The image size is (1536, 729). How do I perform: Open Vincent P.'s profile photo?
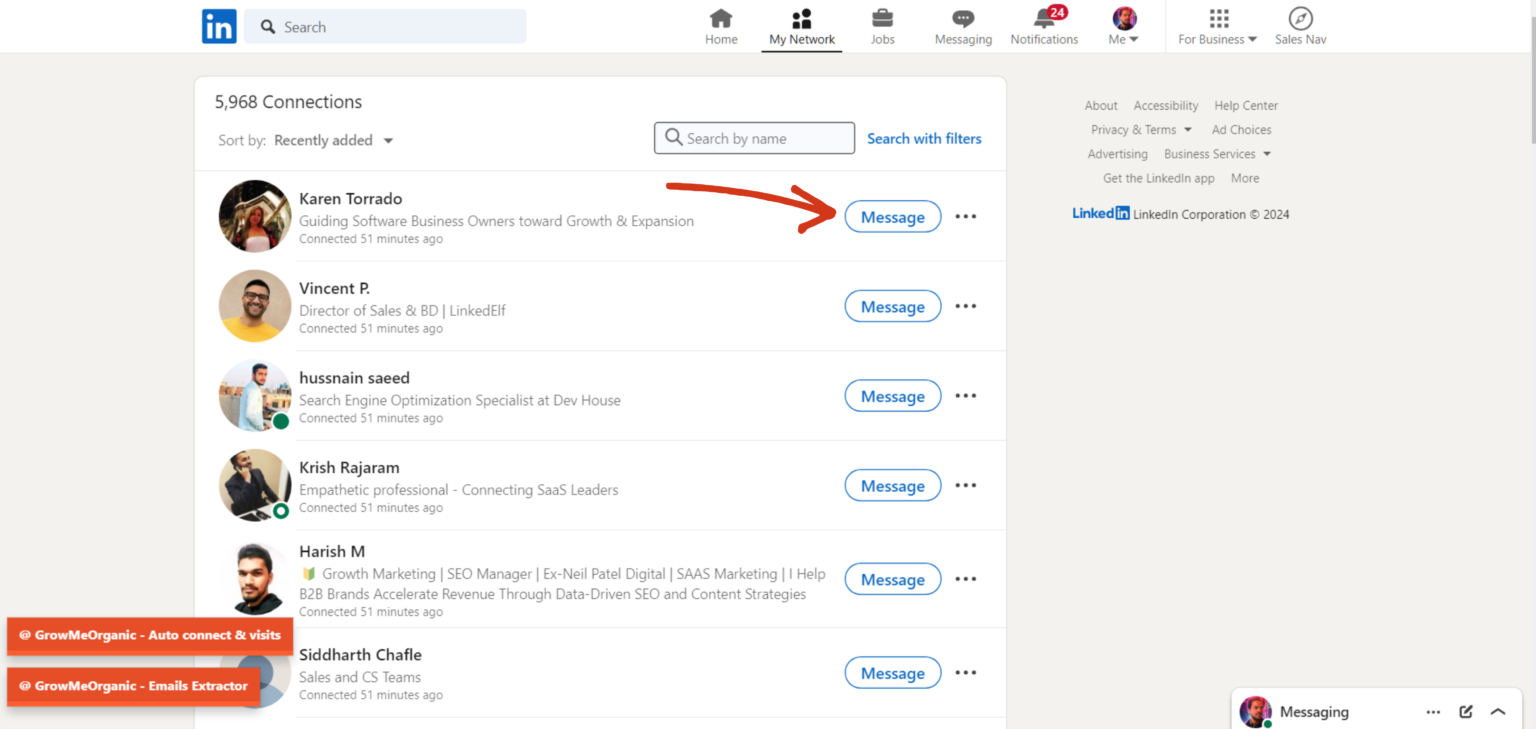pyautogui.click(x=255, y=306)
